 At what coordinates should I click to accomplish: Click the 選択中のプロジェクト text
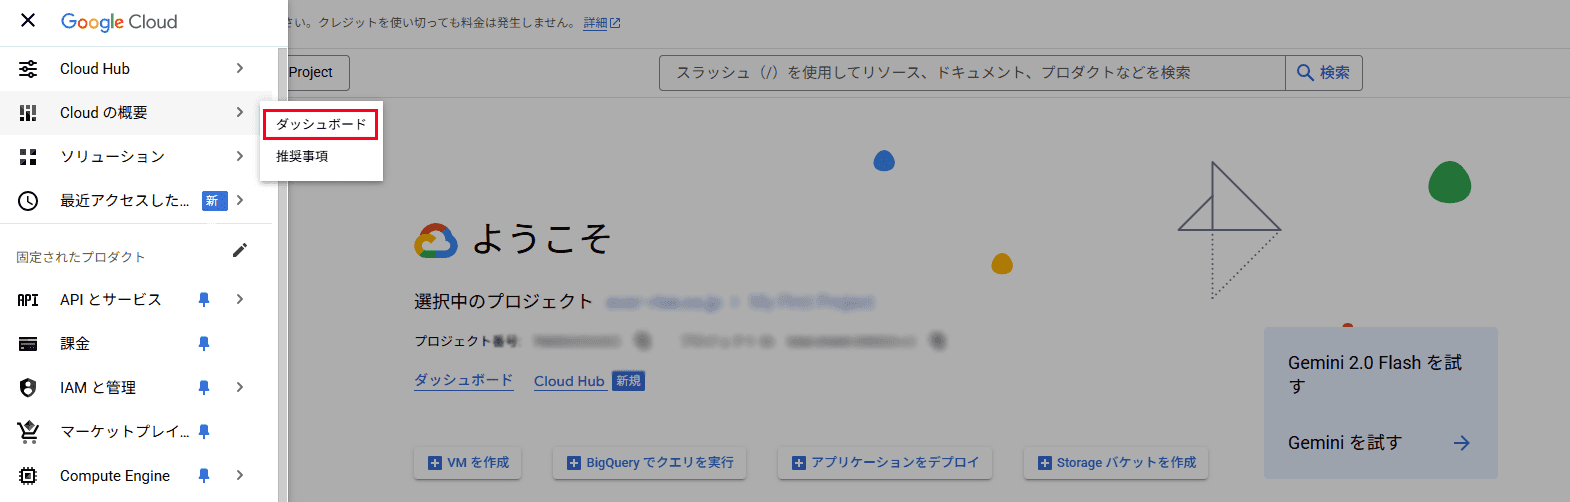point(504,302)
